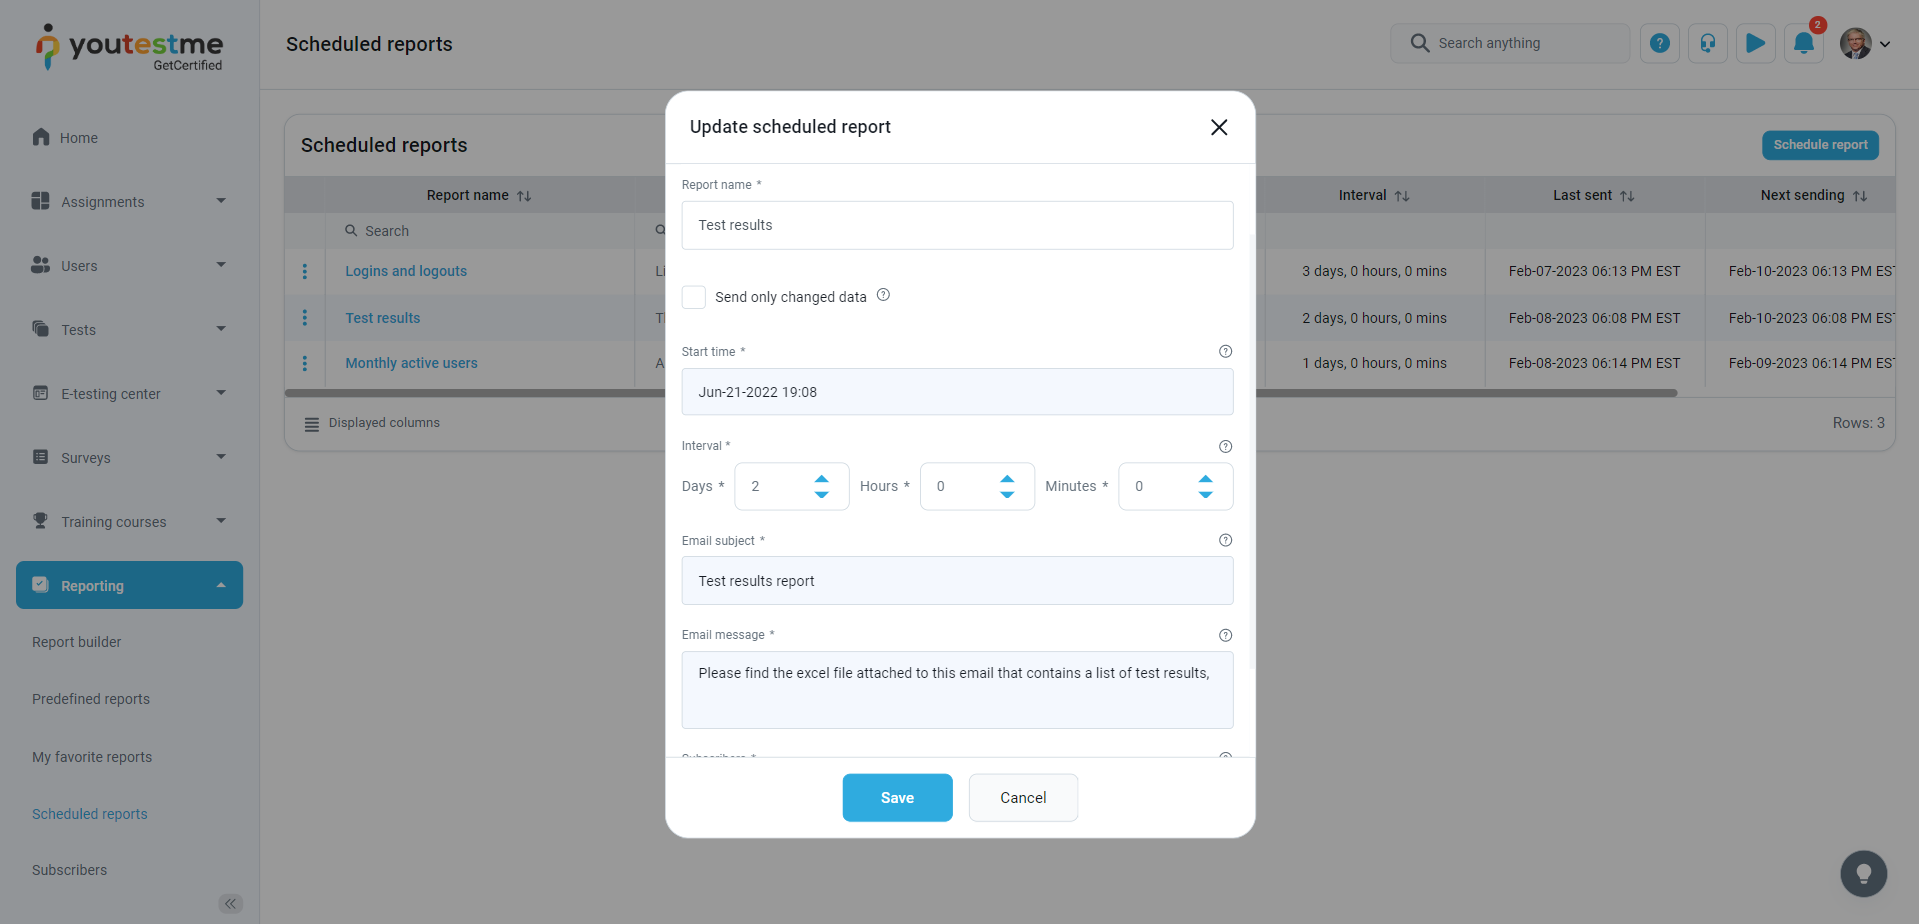1919x924 pixels.
Task: Click the support headset icon
Action: (x=1707, y=44)
